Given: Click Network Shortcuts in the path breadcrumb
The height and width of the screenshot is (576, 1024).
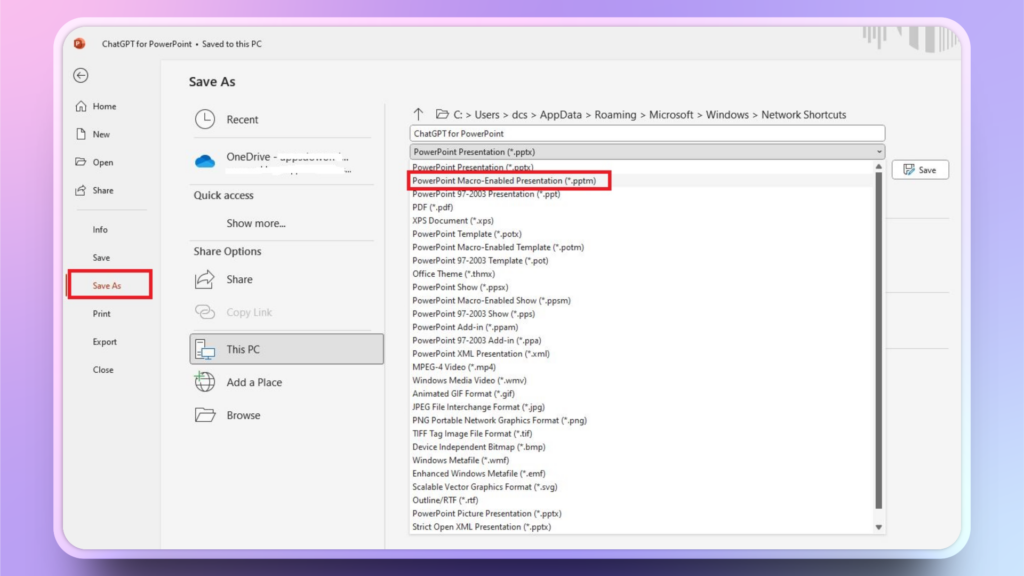Looking at the screenshot, I should click(803, 115).
